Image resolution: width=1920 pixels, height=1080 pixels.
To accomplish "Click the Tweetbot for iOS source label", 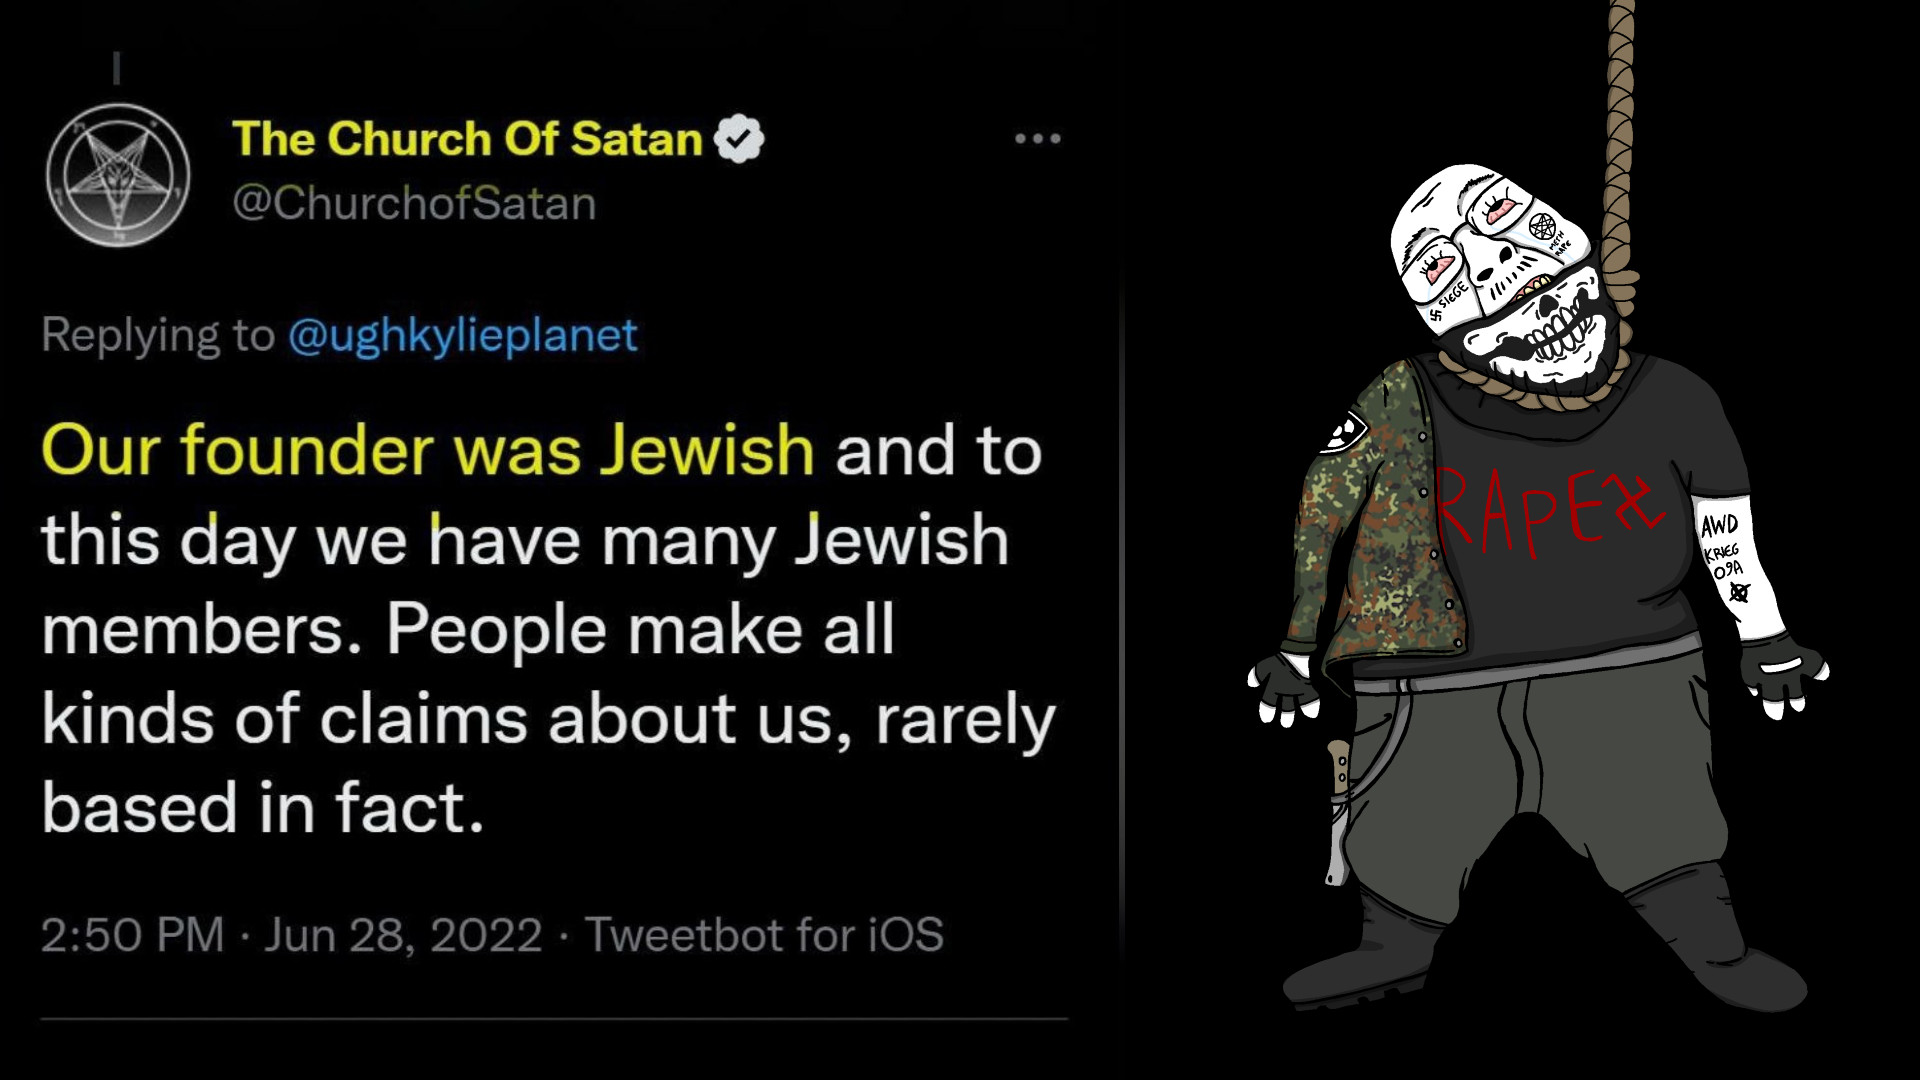I will coord(764,935).
